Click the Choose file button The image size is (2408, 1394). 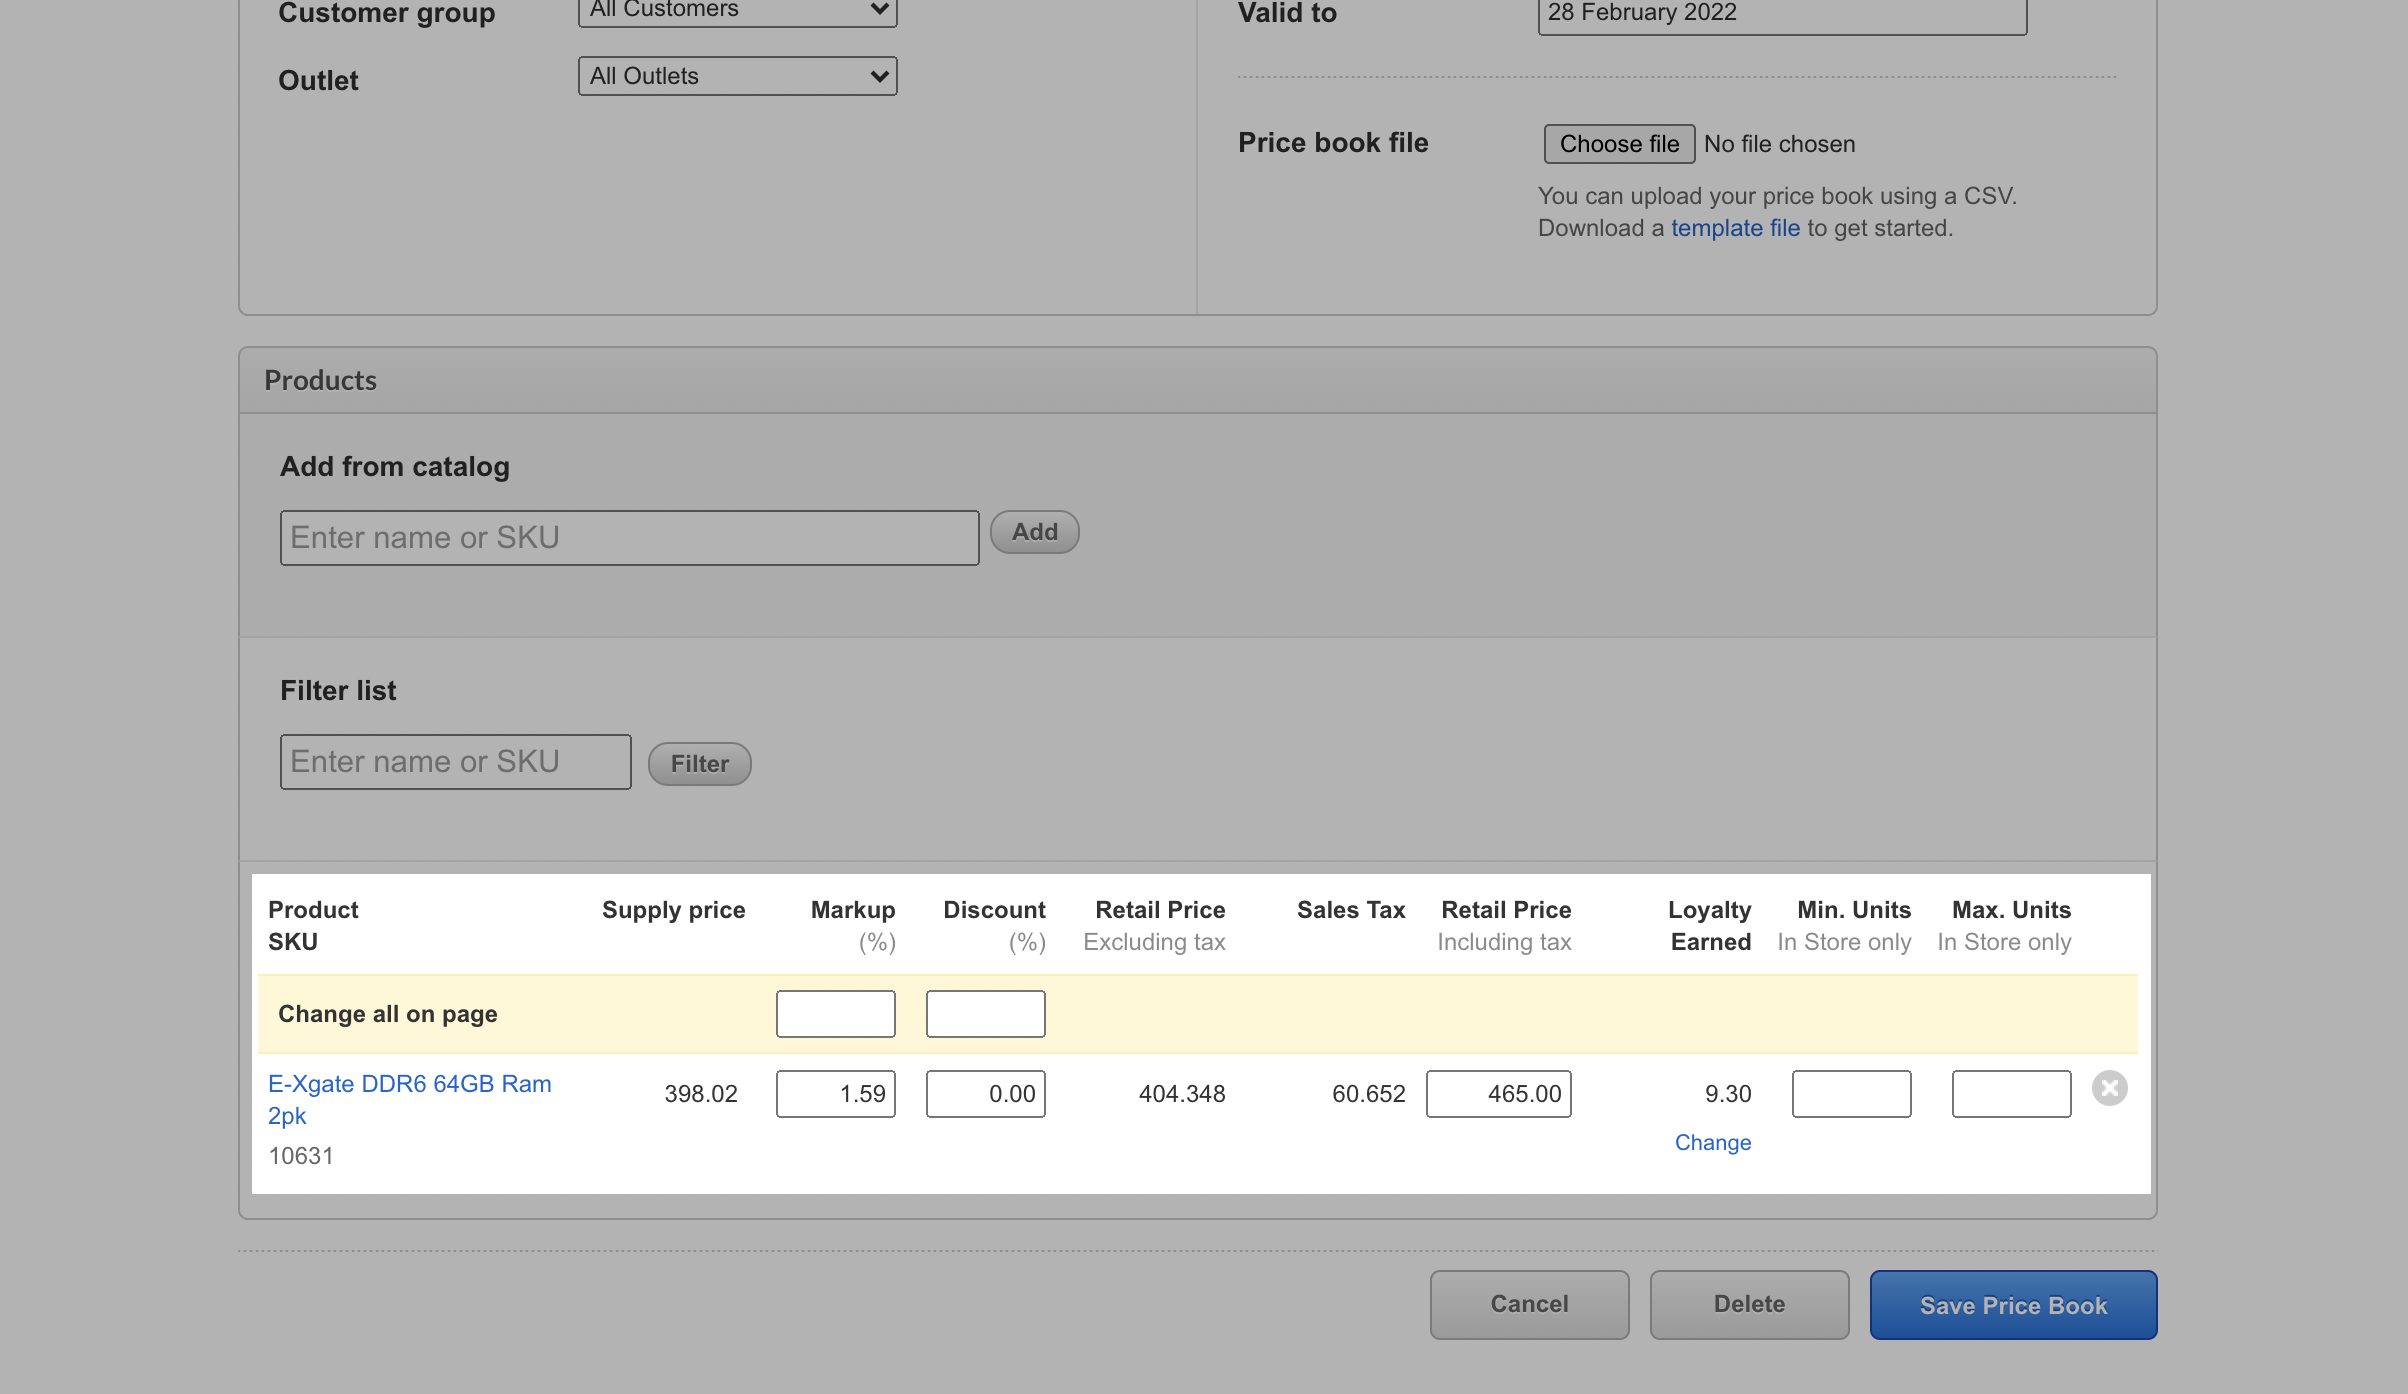coord(1618,144)
